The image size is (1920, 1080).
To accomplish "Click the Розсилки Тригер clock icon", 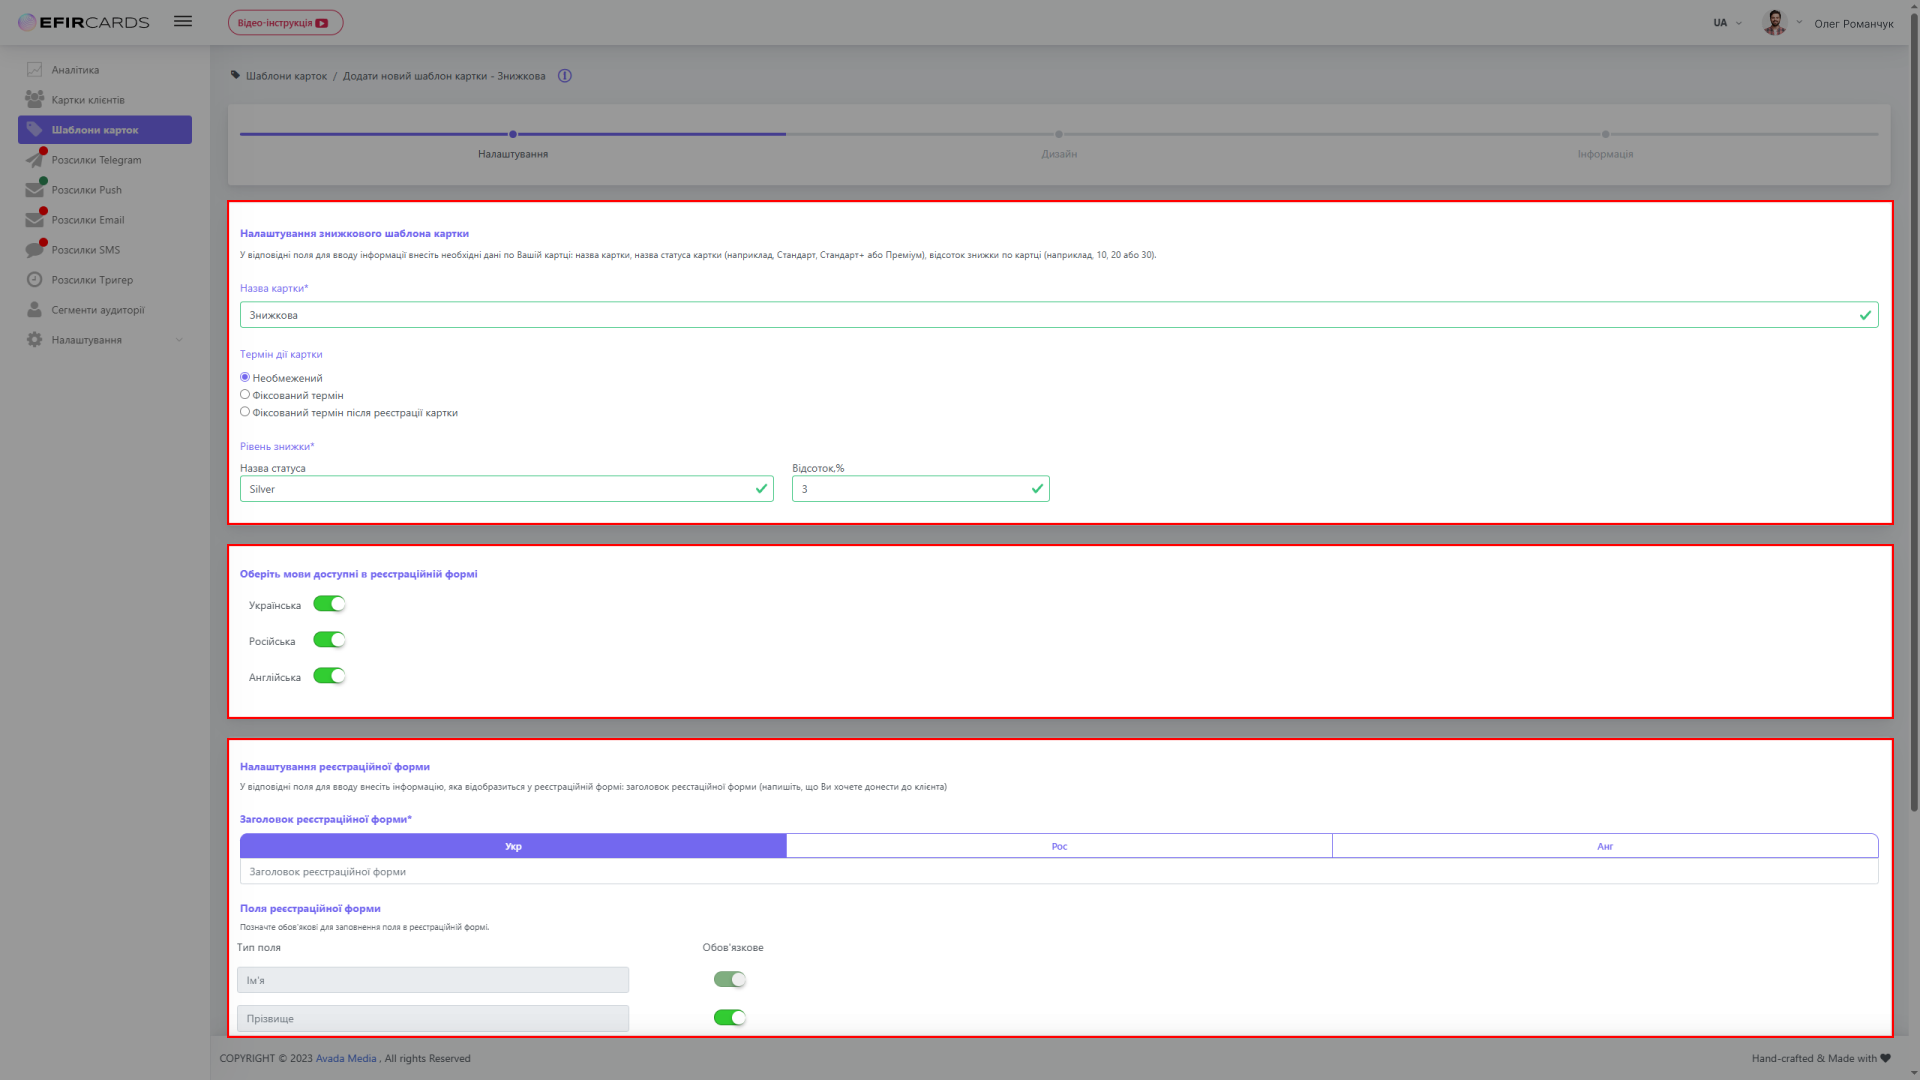I will coord(33,279).
